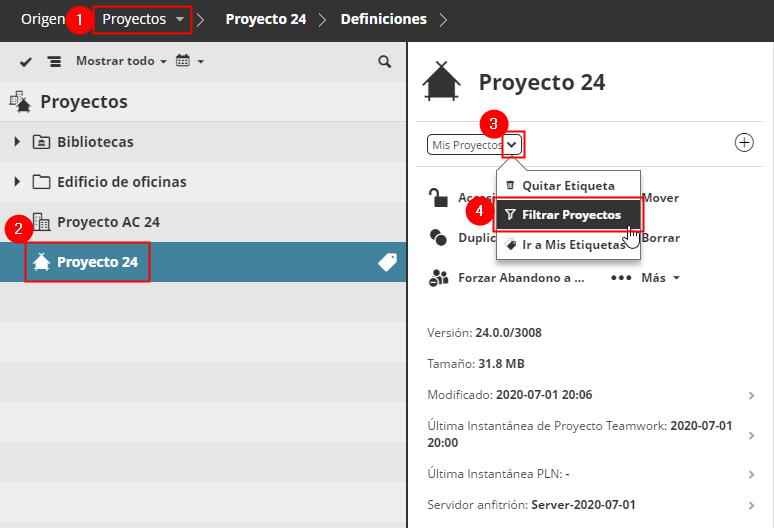
Task: Click the Server-2020-07-01 host name
Action: pos(583,505)
